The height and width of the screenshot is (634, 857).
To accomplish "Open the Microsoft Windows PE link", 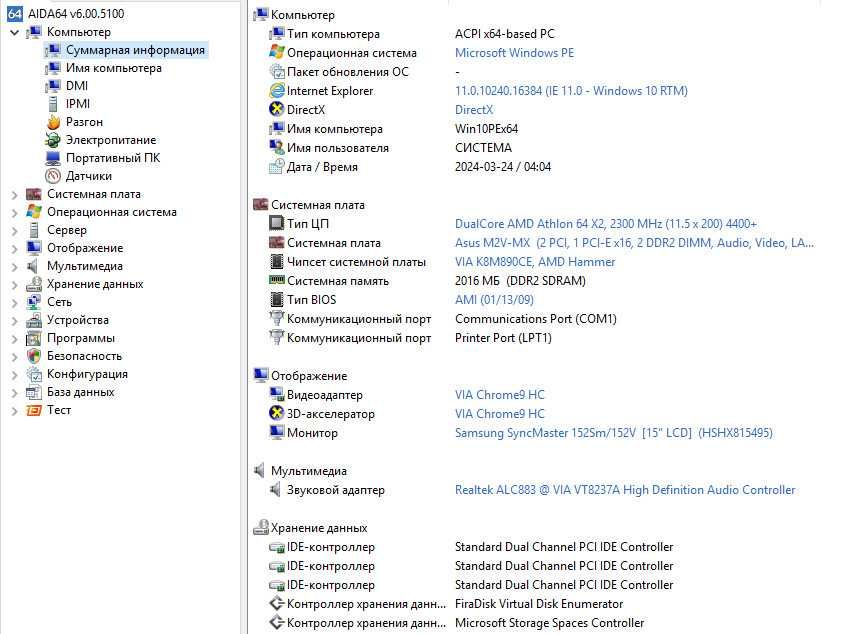I will [514, 53].
